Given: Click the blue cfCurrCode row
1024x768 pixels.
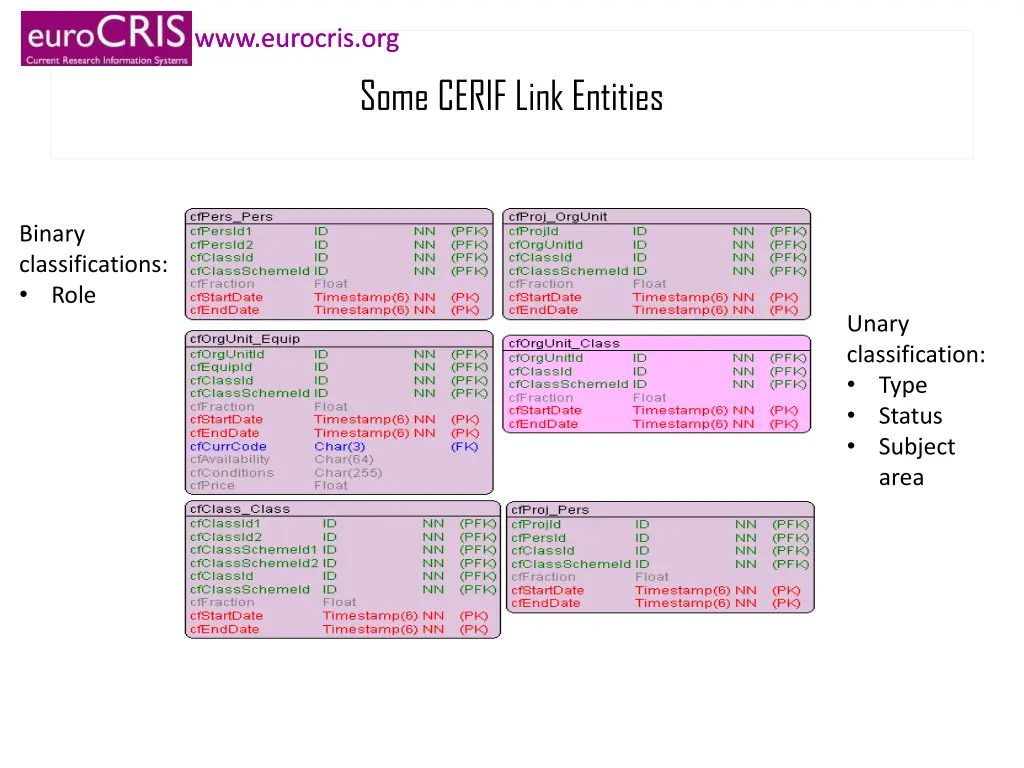Looking at the screenshot, I should pos(339,447).
